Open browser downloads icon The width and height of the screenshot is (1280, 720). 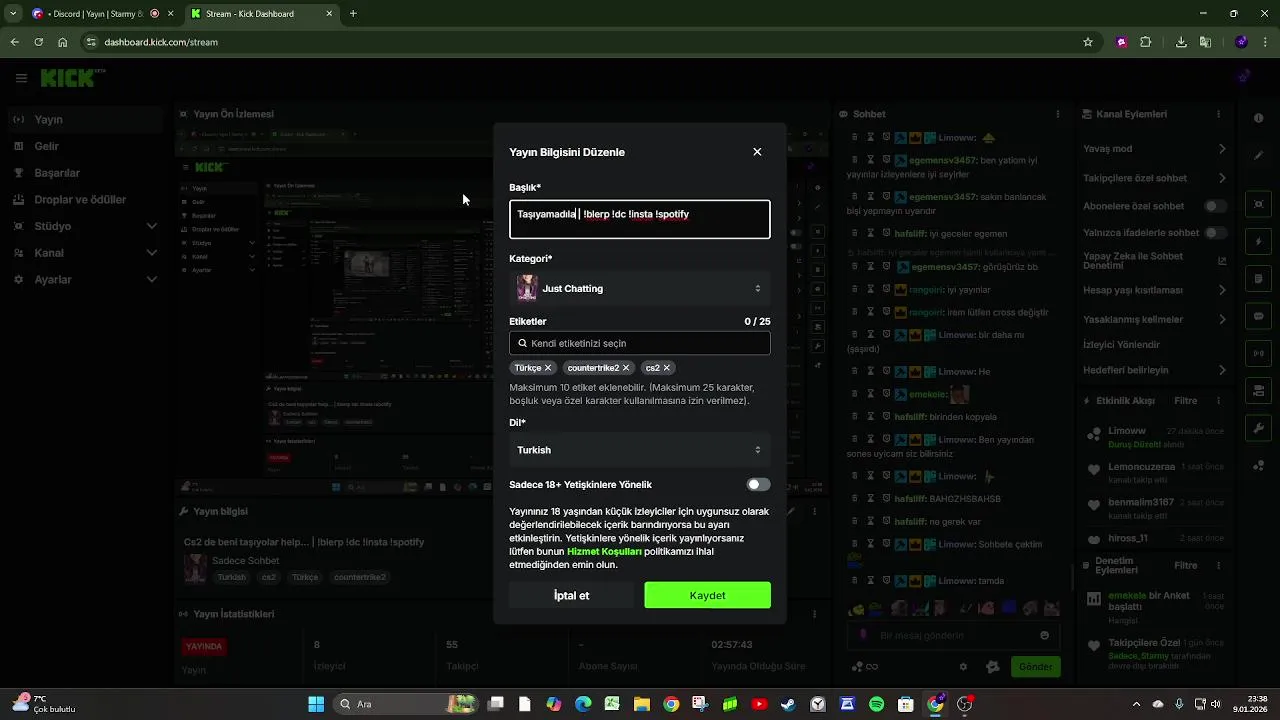pyautogui.click(x=1181, y=42)
